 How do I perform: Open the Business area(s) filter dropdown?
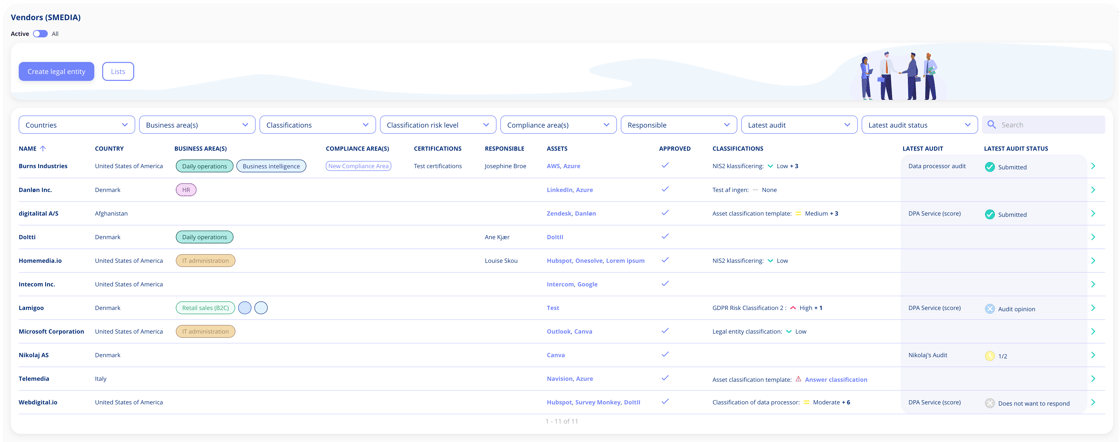coord(197,125)
